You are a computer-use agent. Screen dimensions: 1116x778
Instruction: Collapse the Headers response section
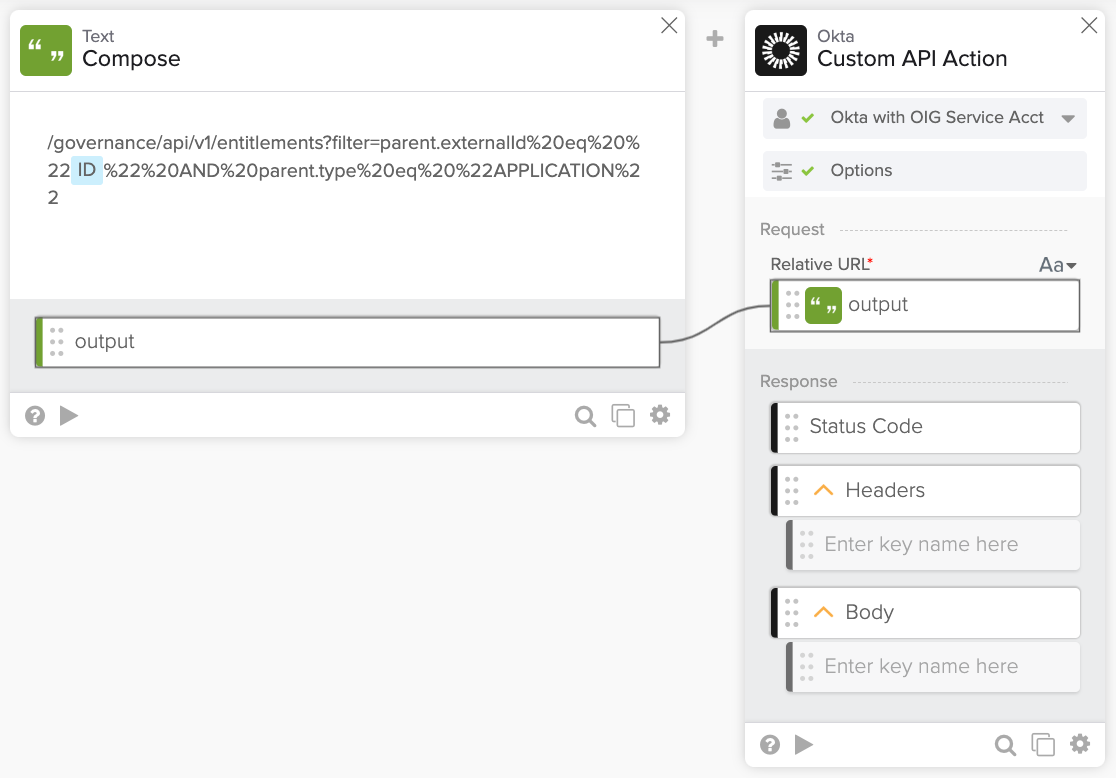point(823,490)
